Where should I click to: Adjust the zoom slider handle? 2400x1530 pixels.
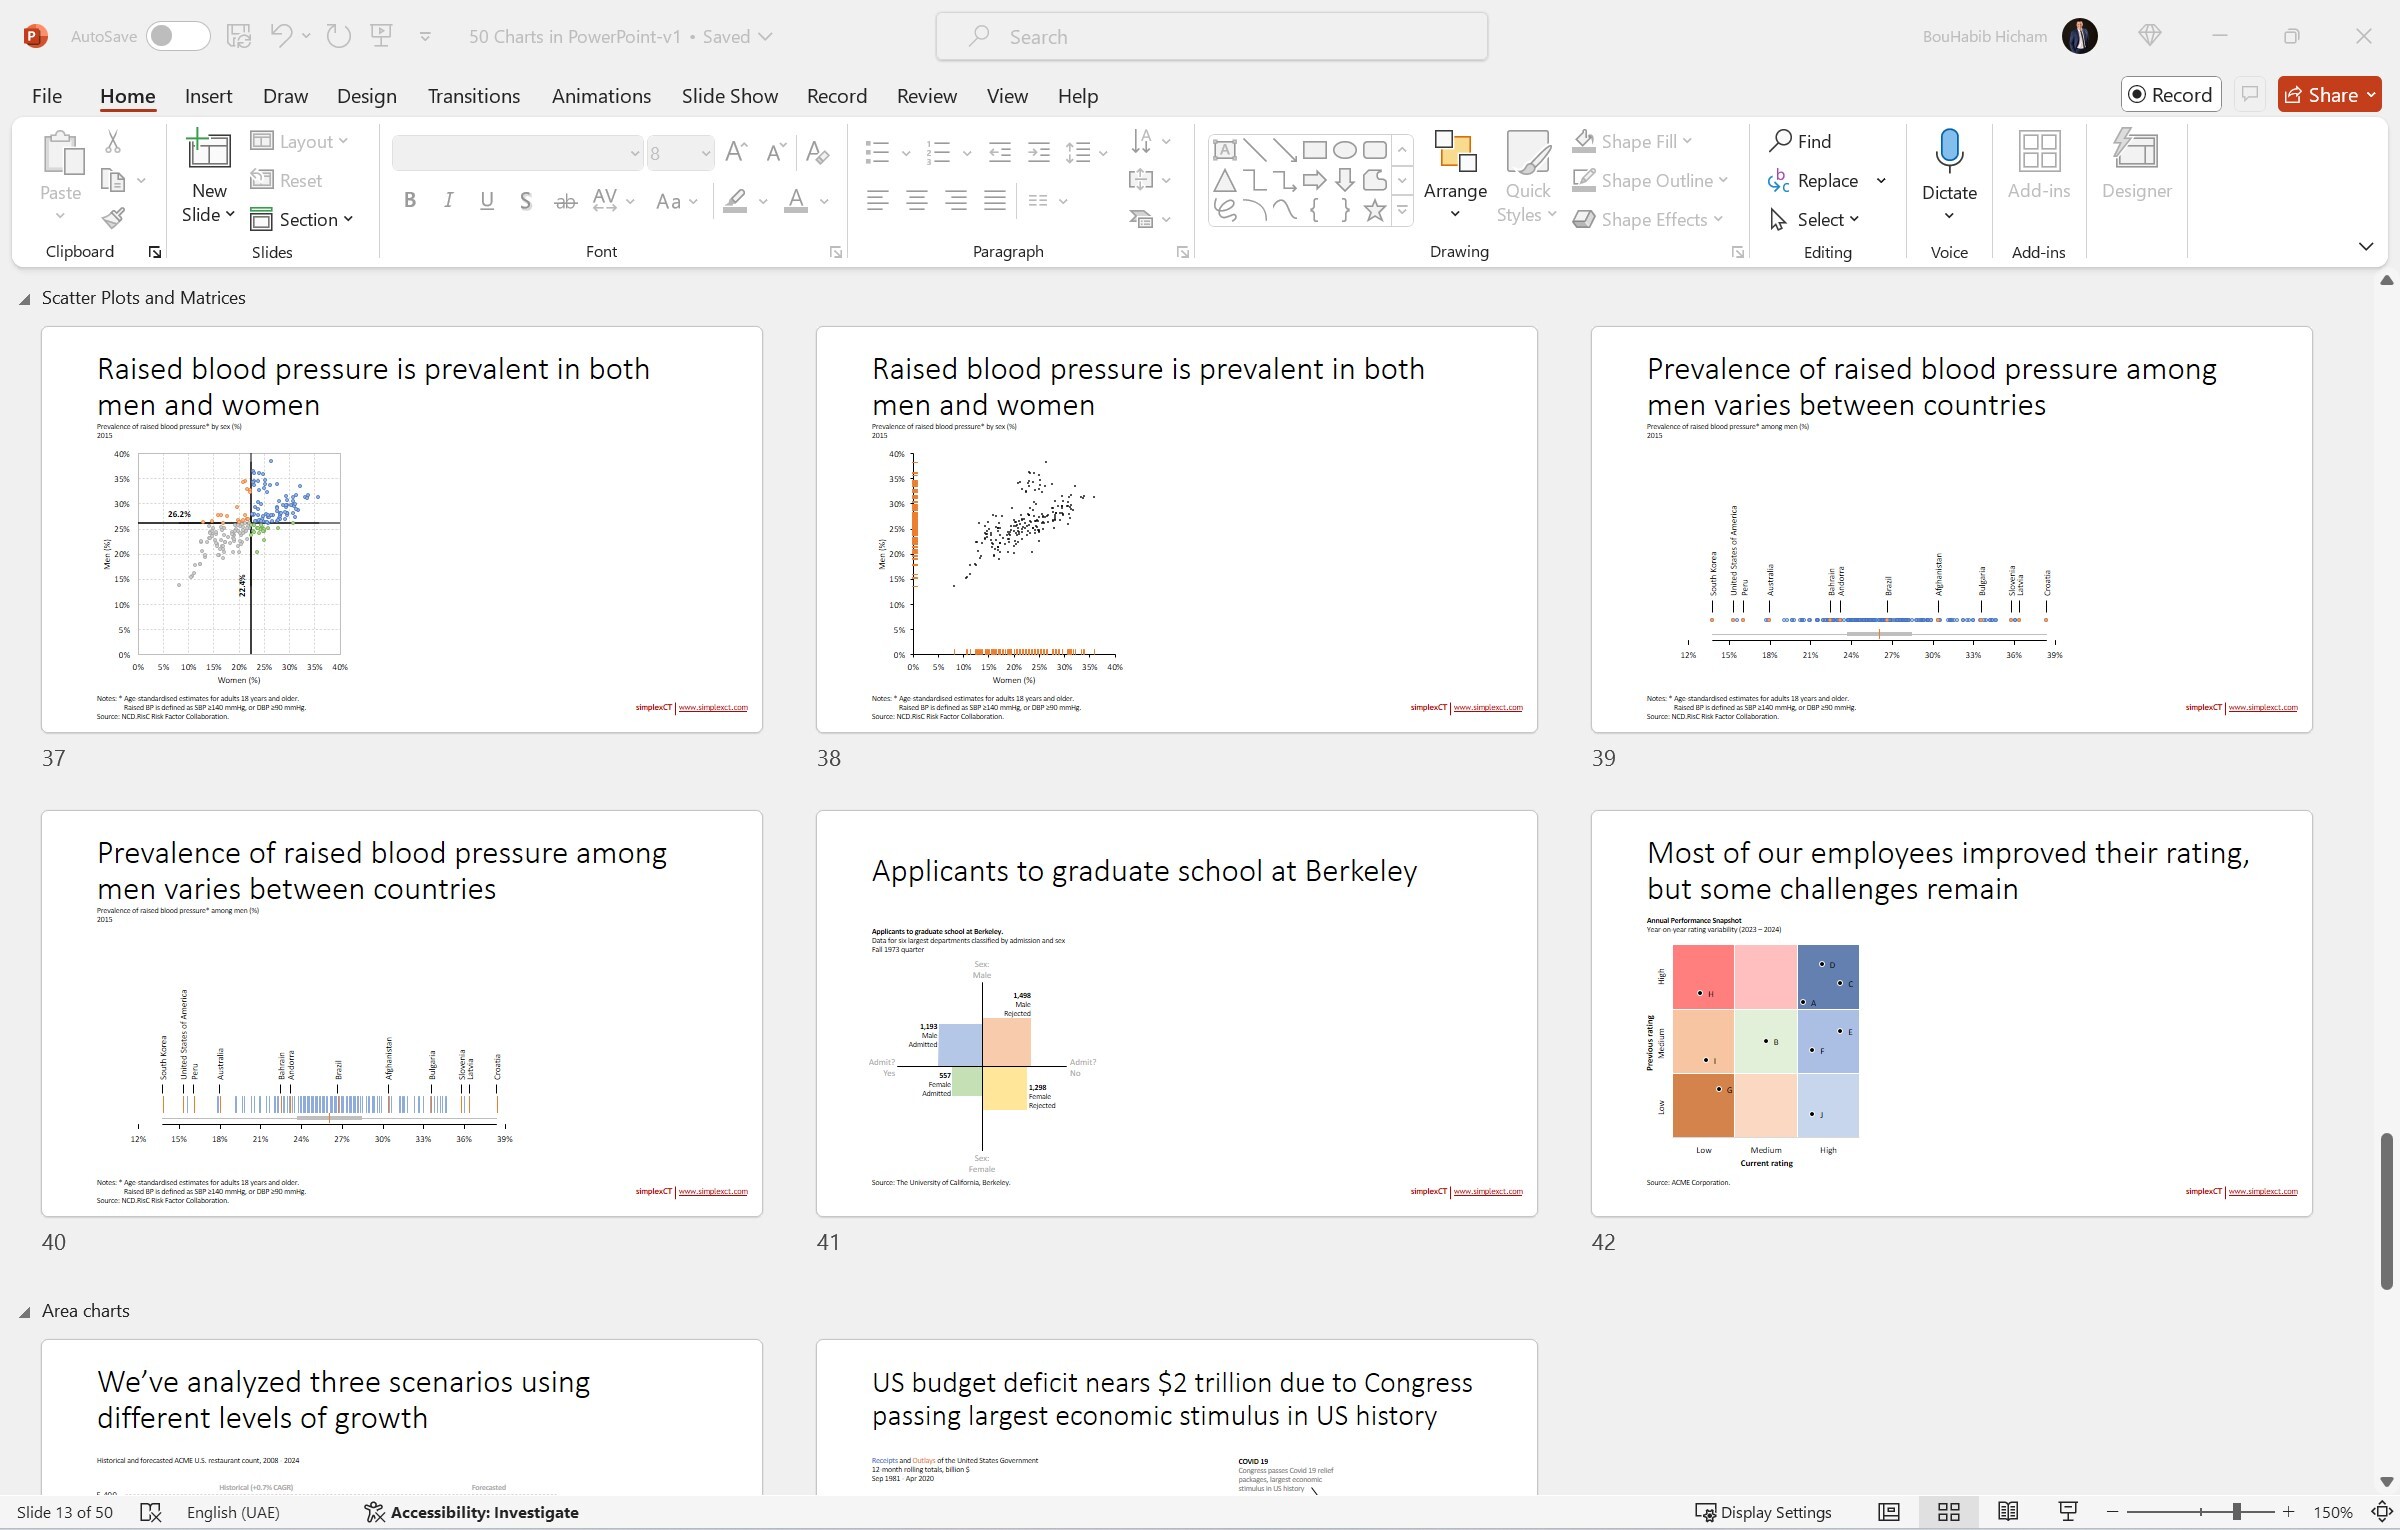[2237, 1512]
